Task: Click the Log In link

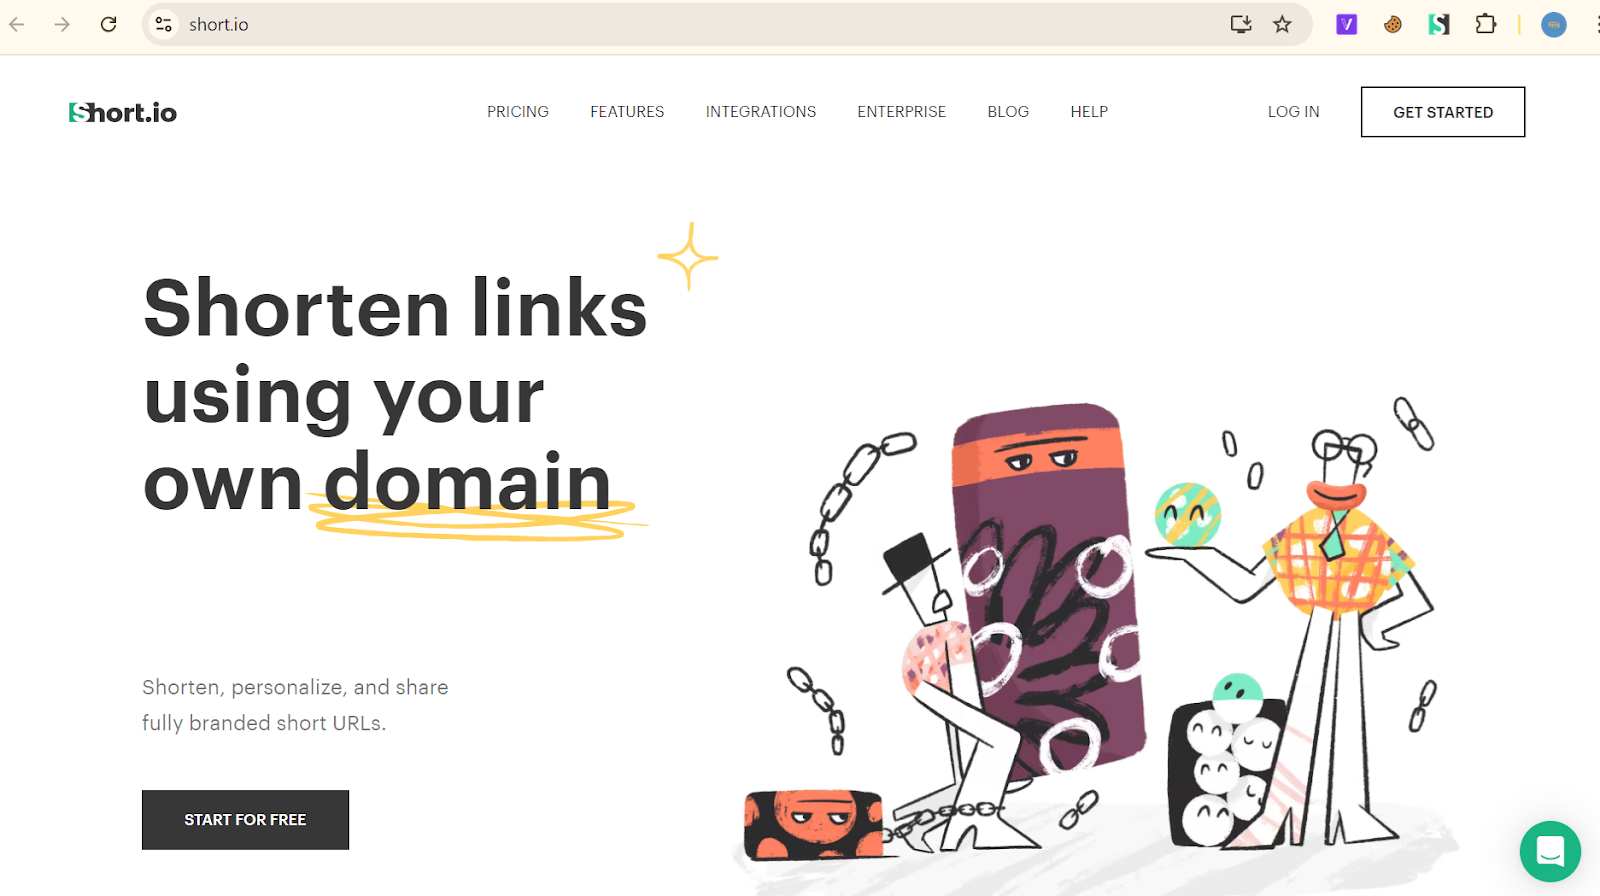Action: click(1294, 112)
